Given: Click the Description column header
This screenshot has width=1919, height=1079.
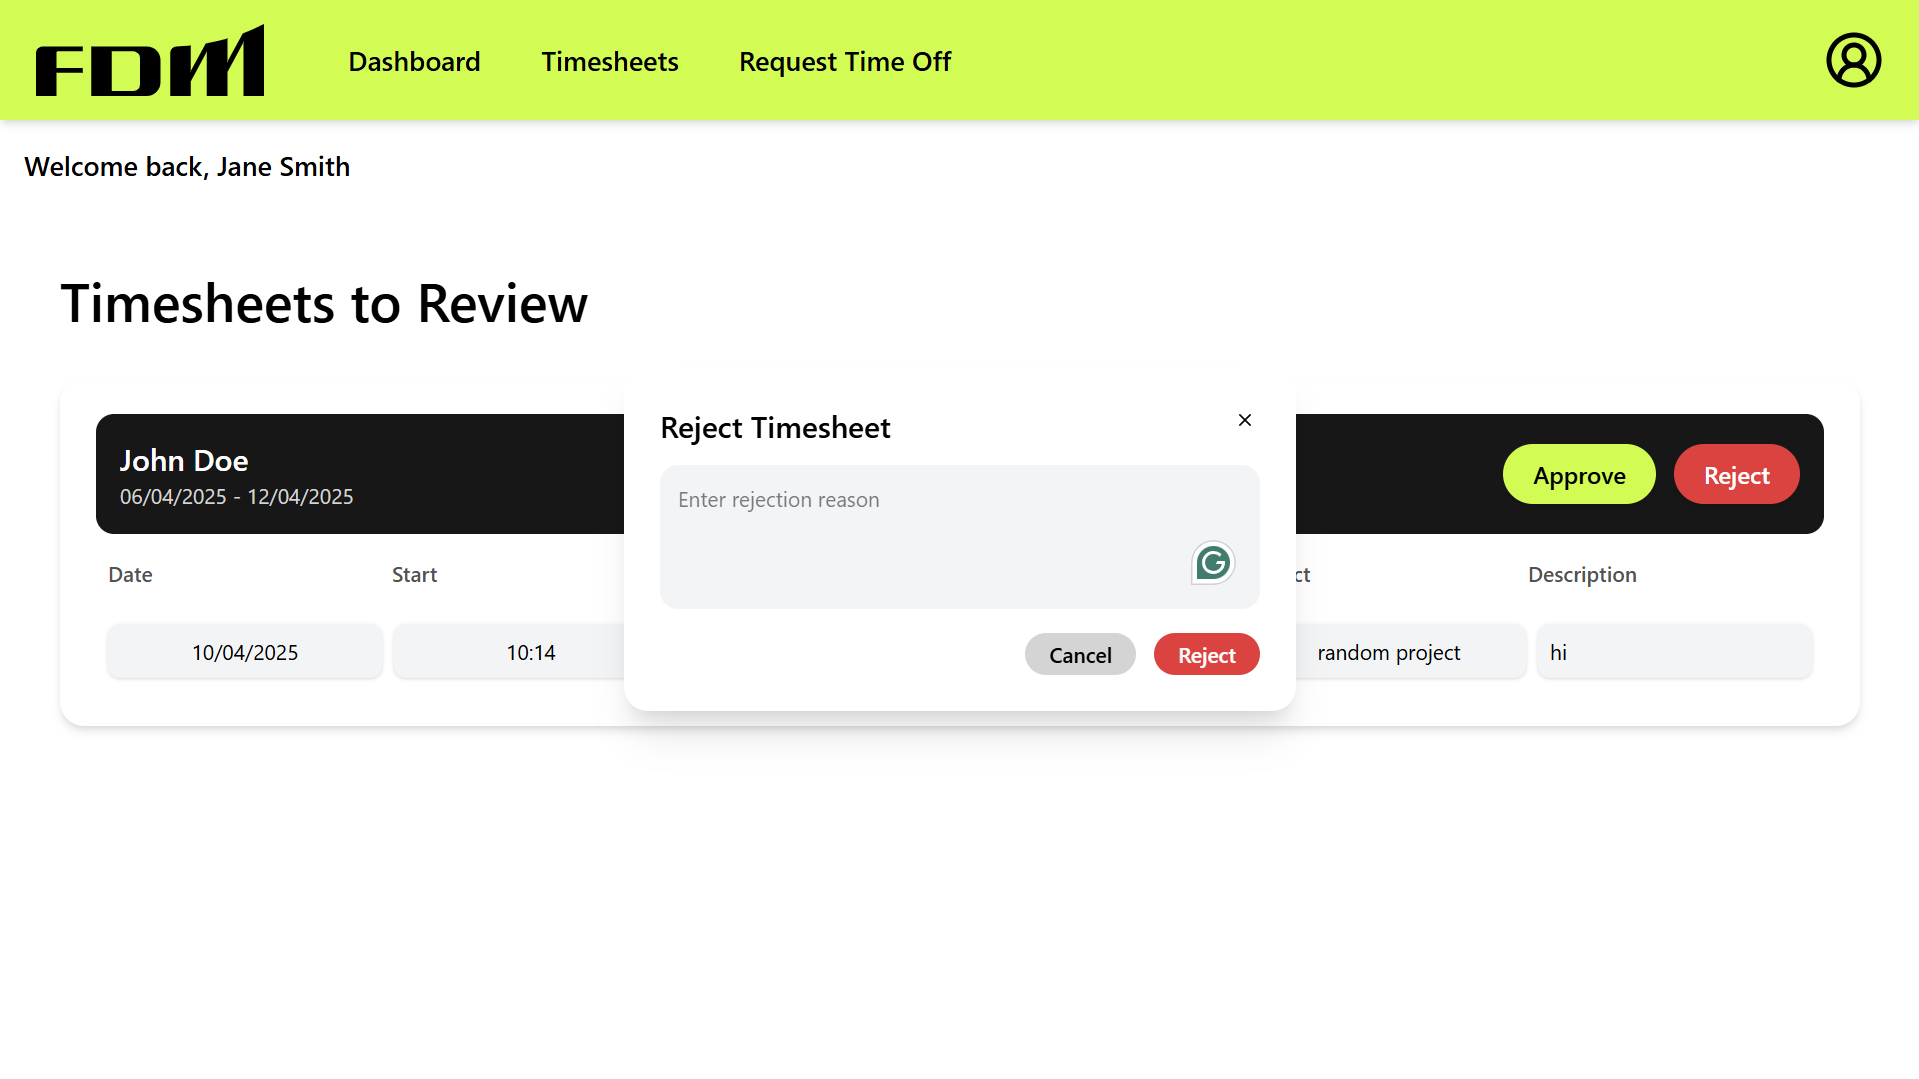Looking at the screenshot, I should tap(1582, 575).
